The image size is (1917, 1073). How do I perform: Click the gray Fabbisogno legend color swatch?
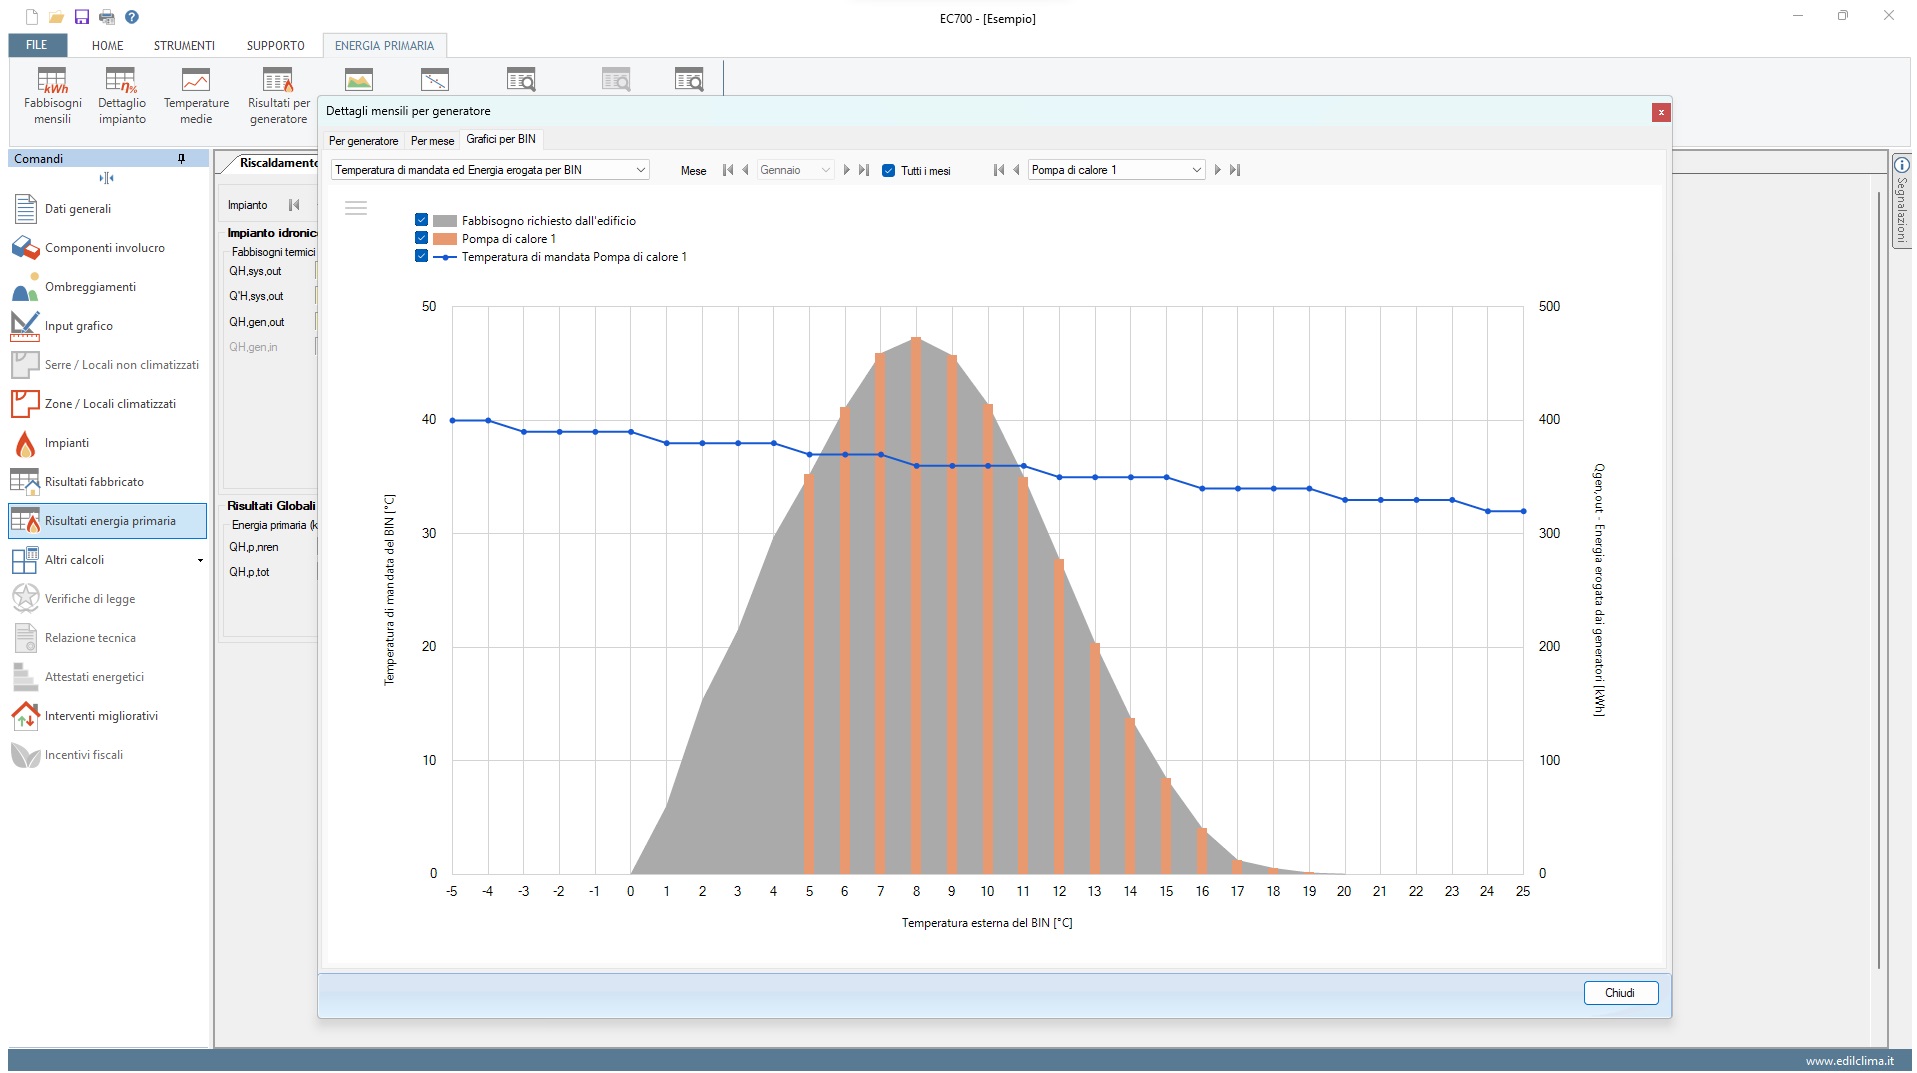pos(444,221)
